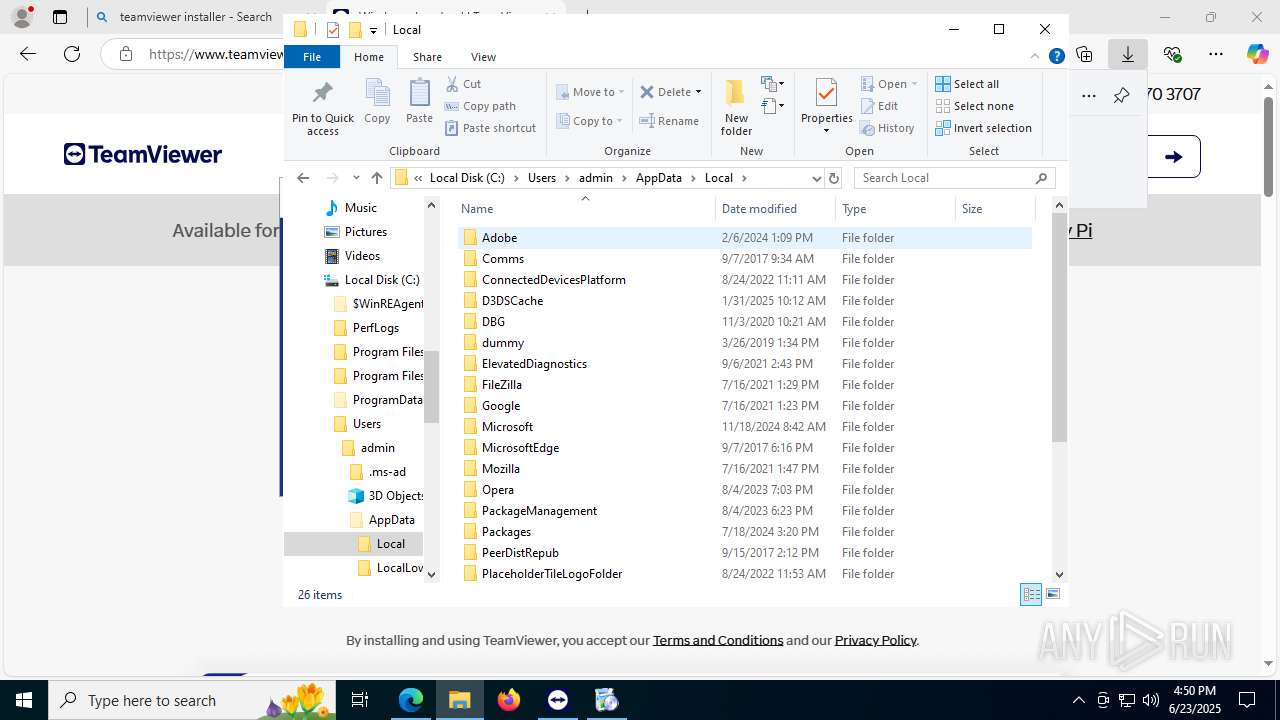Click Explorer Help question mark icon
Viewport: 1280px width, 720px height.
[x=1056, y=57]
